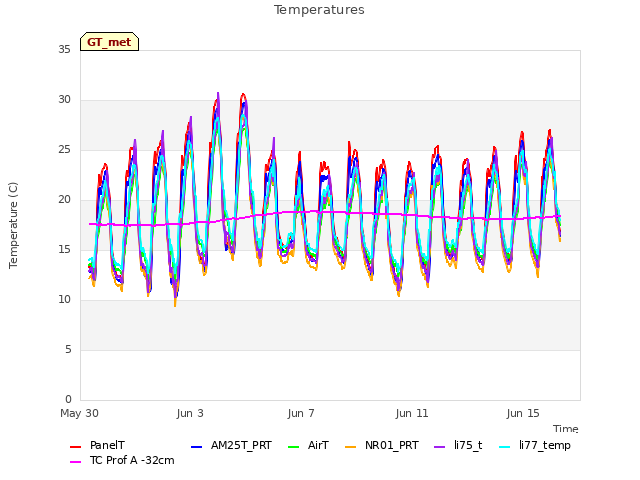Screen dimensions: 640x480
Task: Click the 20 y-axis tick label
Action: [x=64, y=200]
